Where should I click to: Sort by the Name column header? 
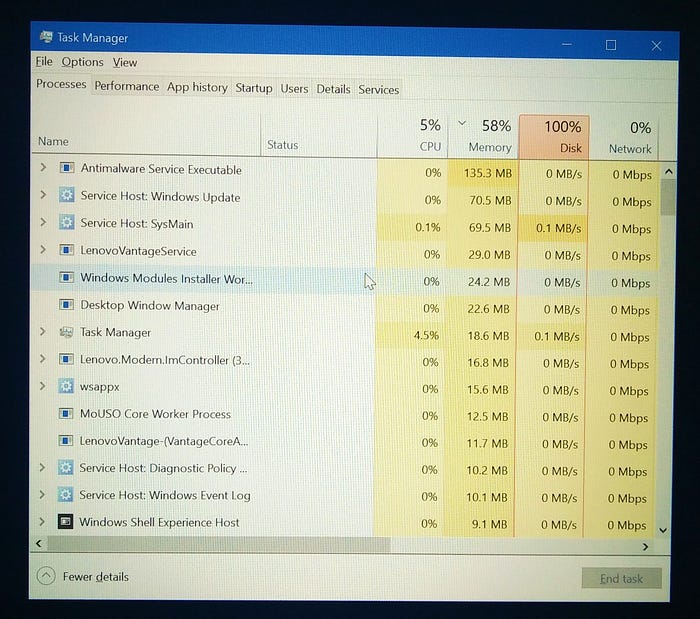146,134
